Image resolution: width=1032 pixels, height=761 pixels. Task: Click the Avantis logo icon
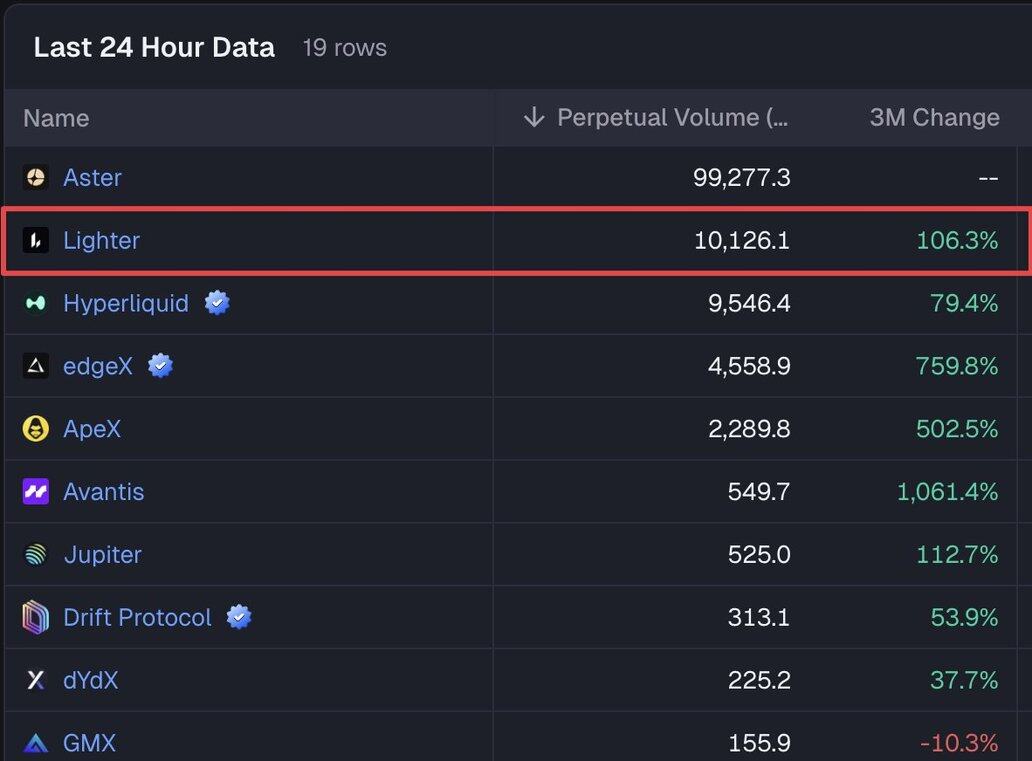pos(36,492)
